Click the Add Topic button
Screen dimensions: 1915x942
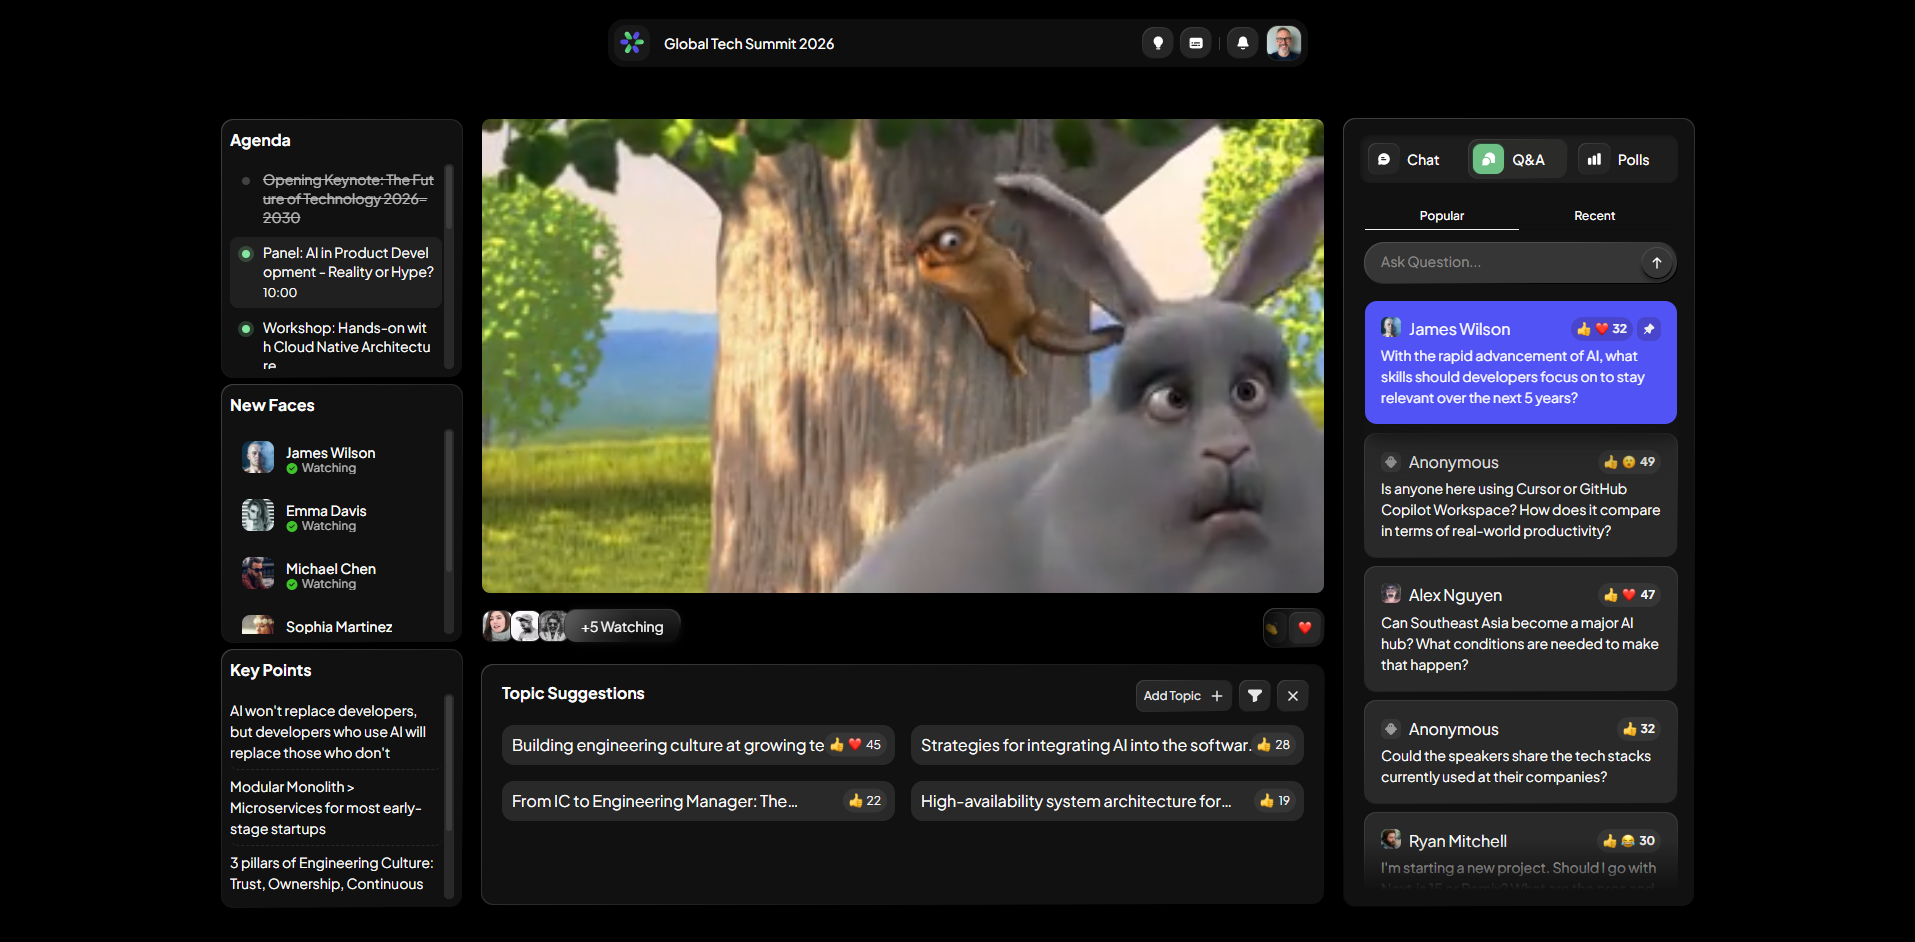[x=1183, y=696]
